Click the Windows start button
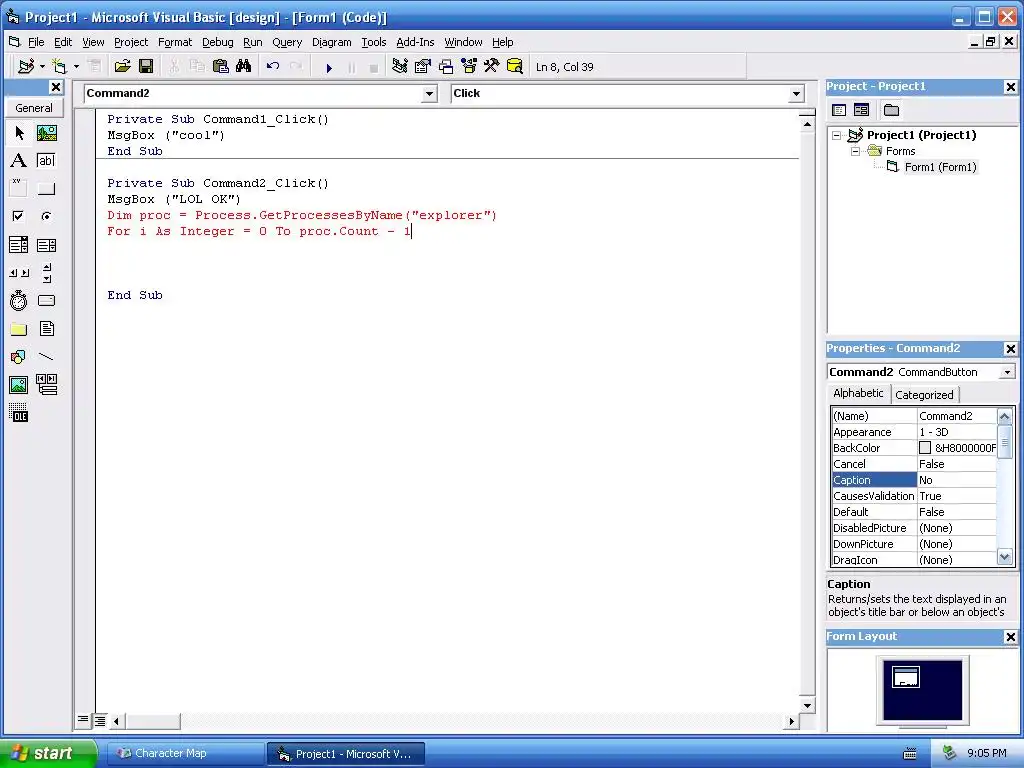The image size is (1024, 768). pyautogui.click(x=48, y=753)
